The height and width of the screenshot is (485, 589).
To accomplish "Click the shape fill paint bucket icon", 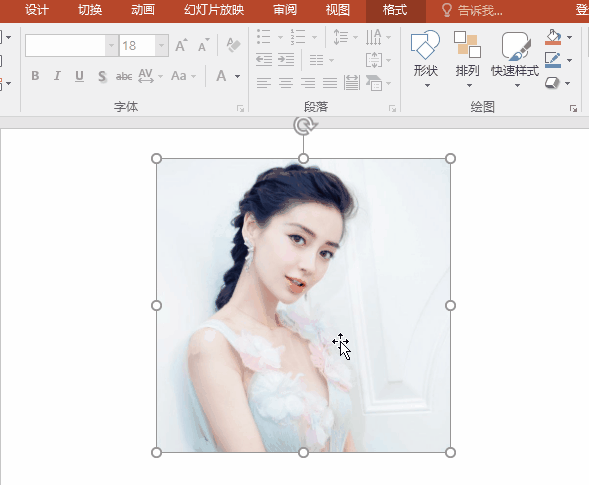I will [553, 37].
